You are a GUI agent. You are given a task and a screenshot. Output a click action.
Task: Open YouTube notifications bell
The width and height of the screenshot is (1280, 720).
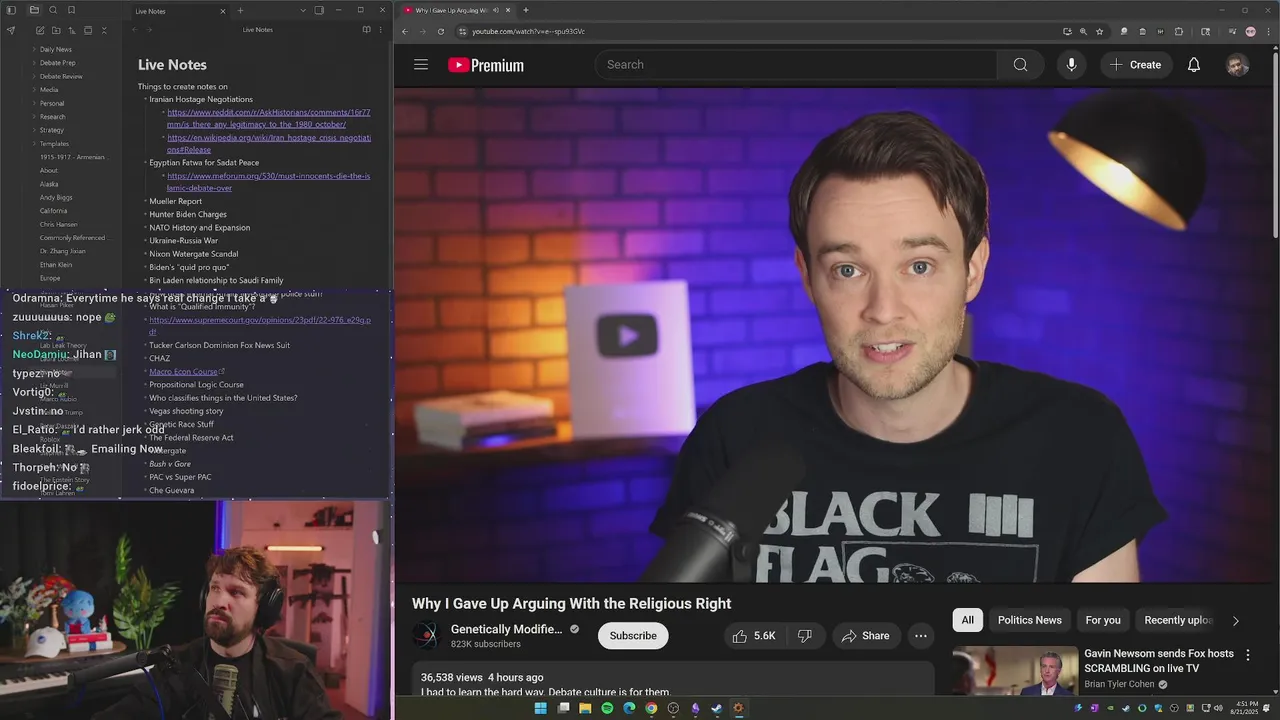1194,65
